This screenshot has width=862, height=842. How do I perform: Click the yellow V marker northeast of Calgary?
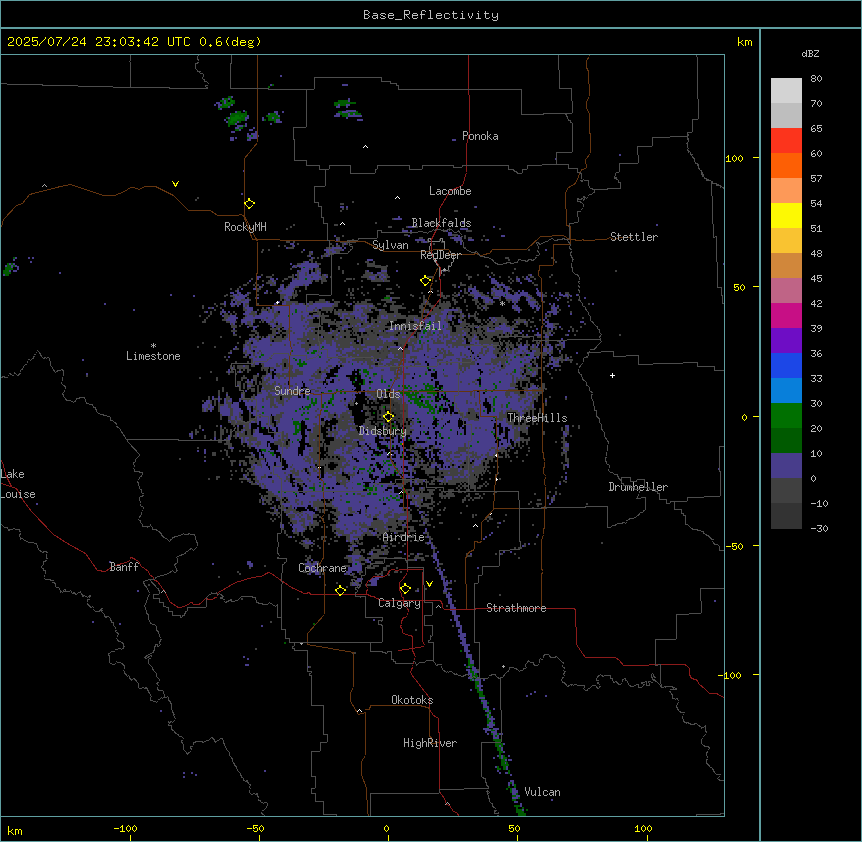[x=429, y=584]
